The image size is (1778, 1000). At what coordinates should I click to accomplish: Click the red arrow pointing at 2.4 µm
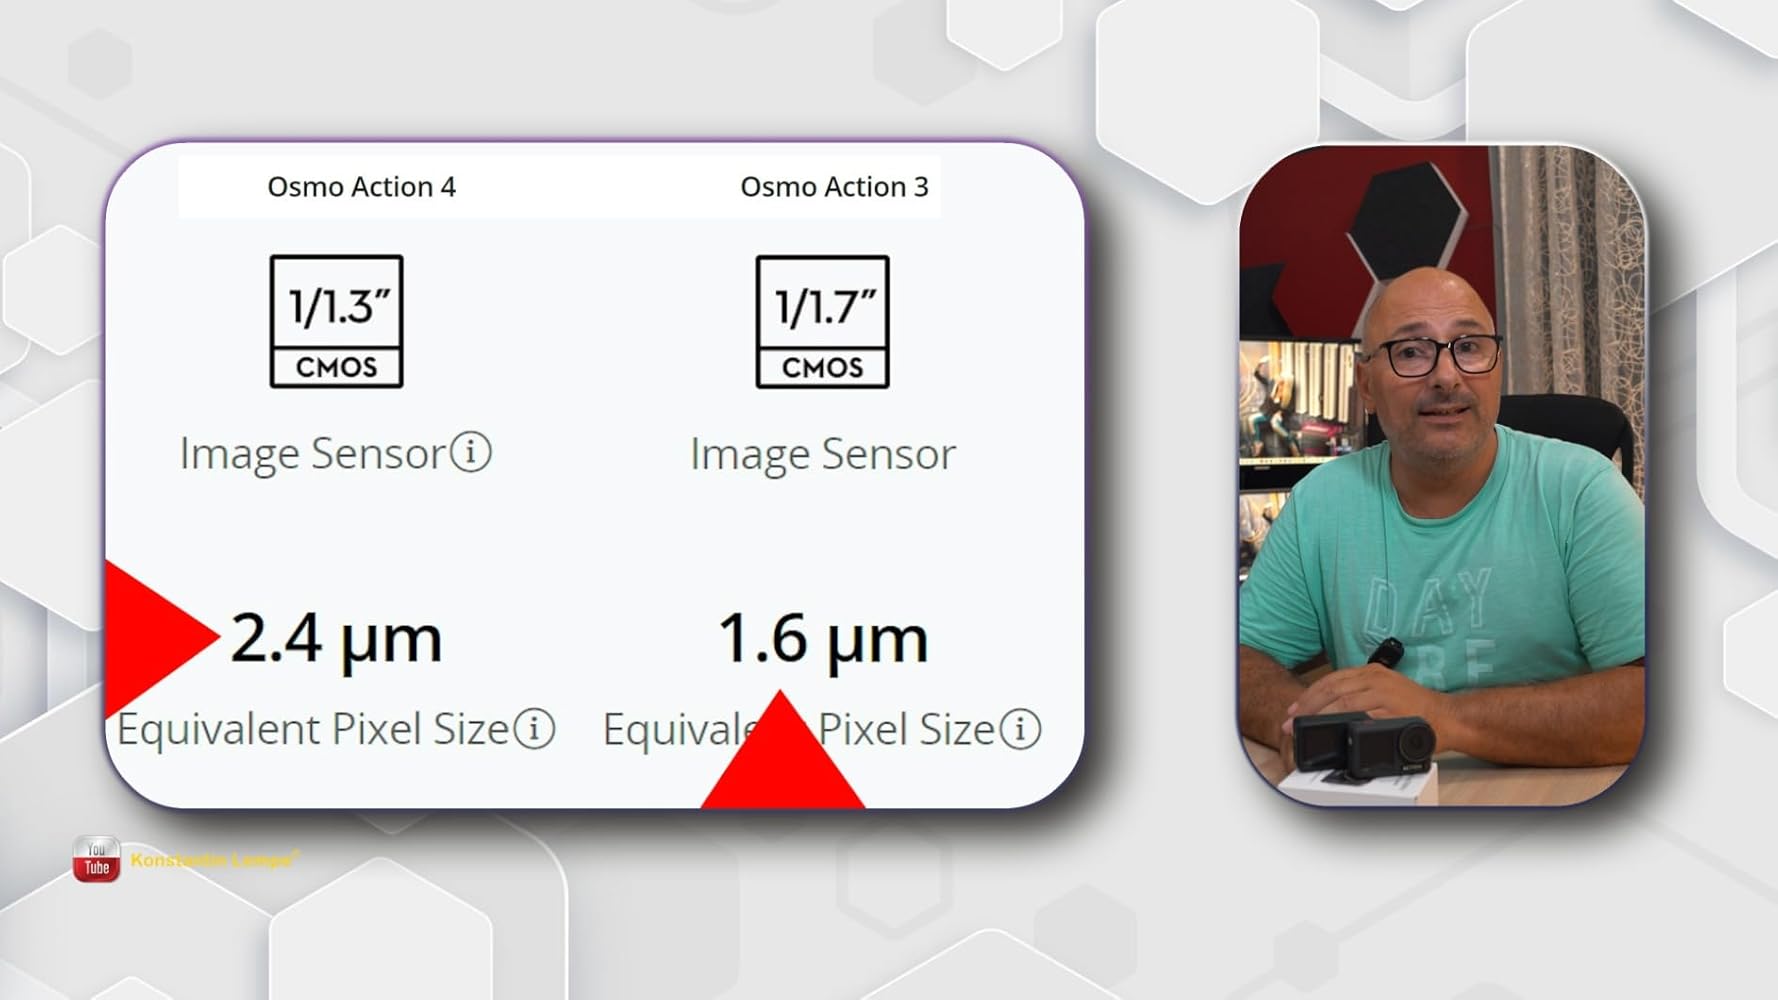155,636
